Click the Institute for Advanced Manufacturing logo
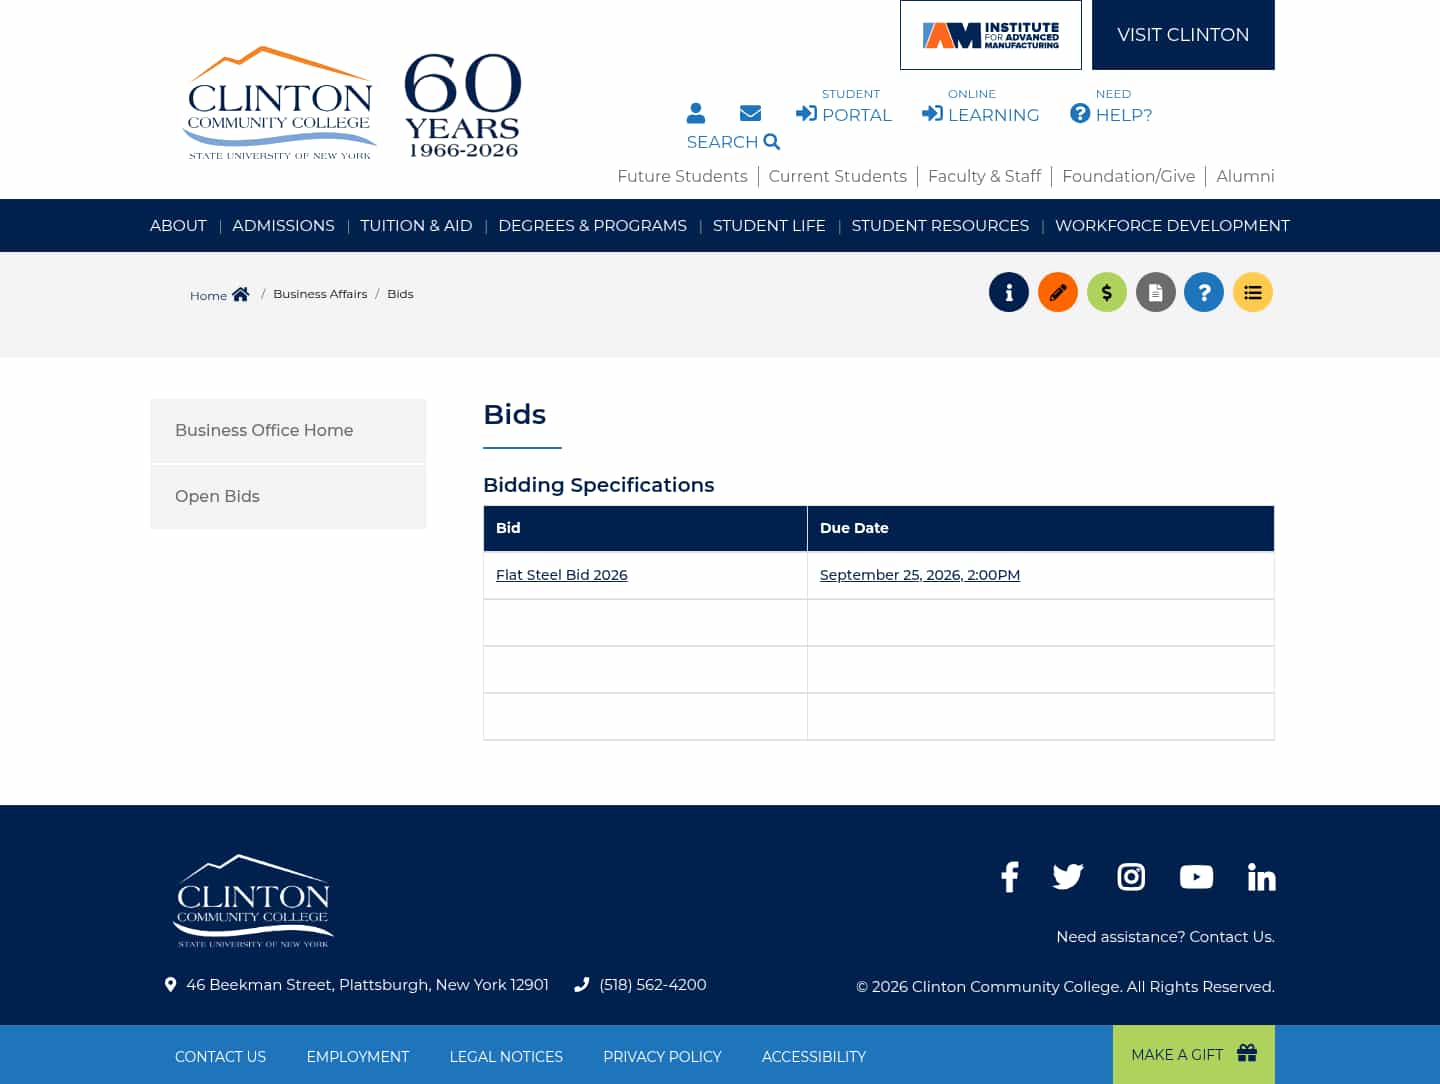 (x=991, y=35)
